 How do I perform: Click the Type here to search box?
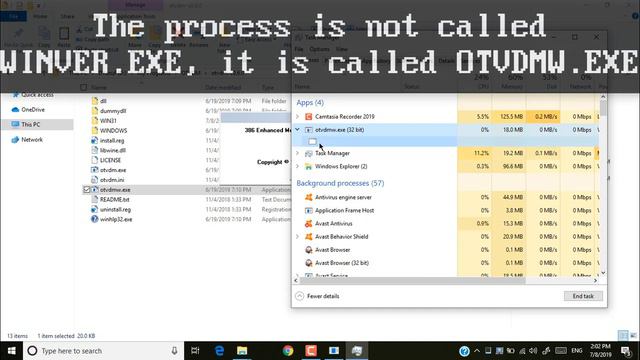104,351
